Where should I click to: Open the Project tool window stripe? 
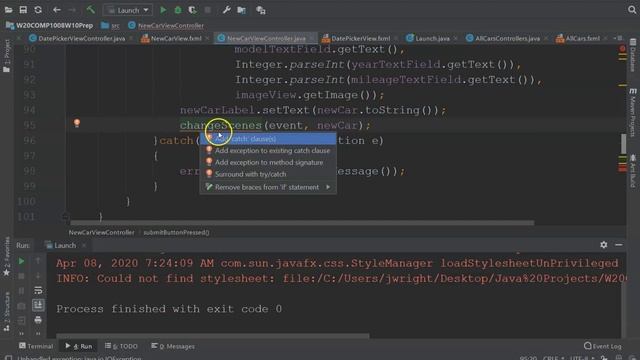click(7, 57)
